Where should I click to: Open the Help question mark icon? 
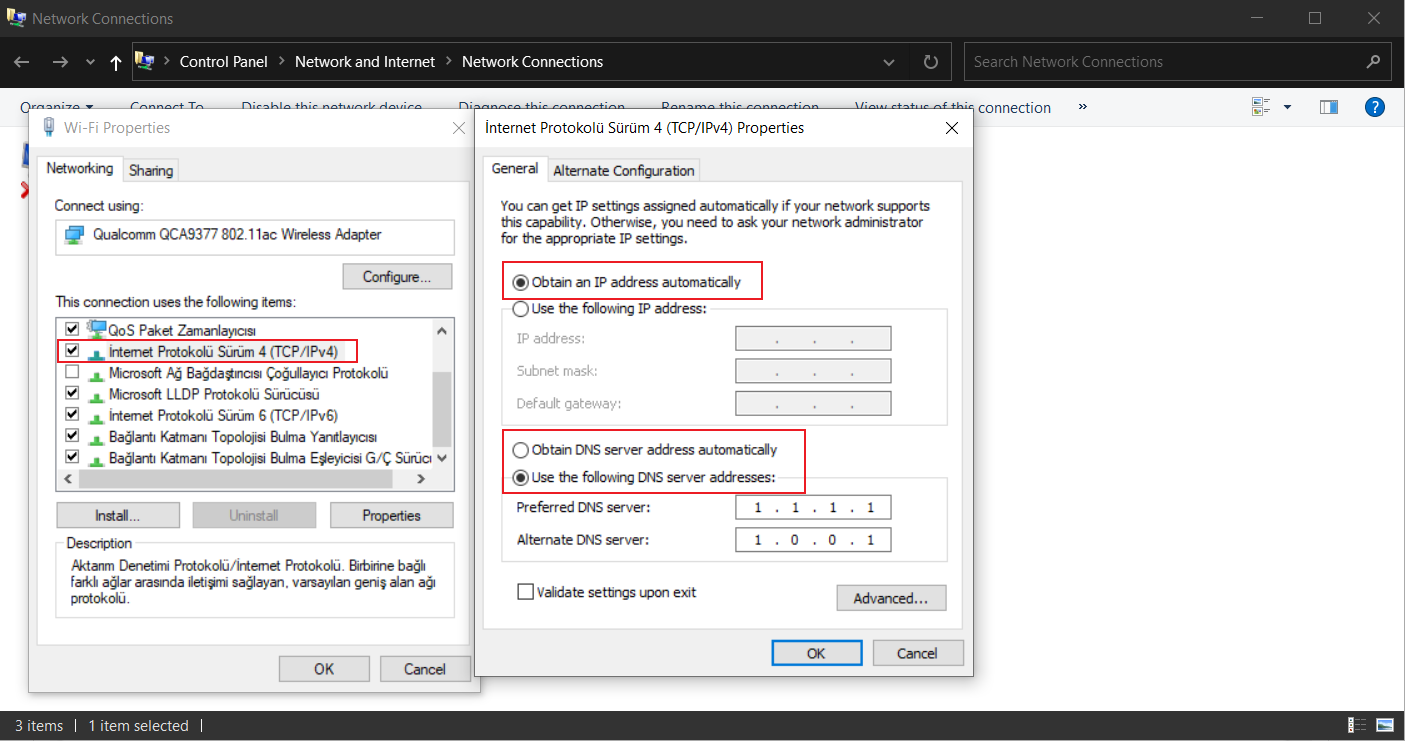(1374, 107)
